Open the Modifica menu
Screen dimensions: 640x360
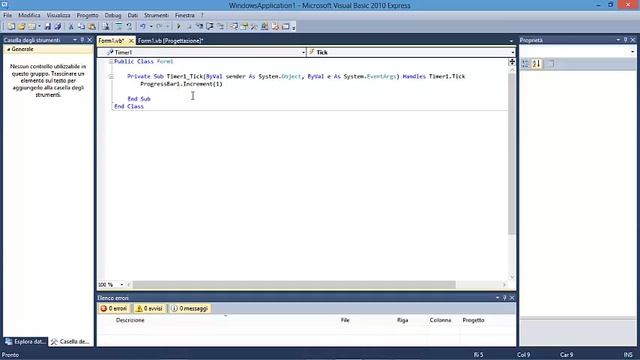pyautogui.click(x=29, y=15)
